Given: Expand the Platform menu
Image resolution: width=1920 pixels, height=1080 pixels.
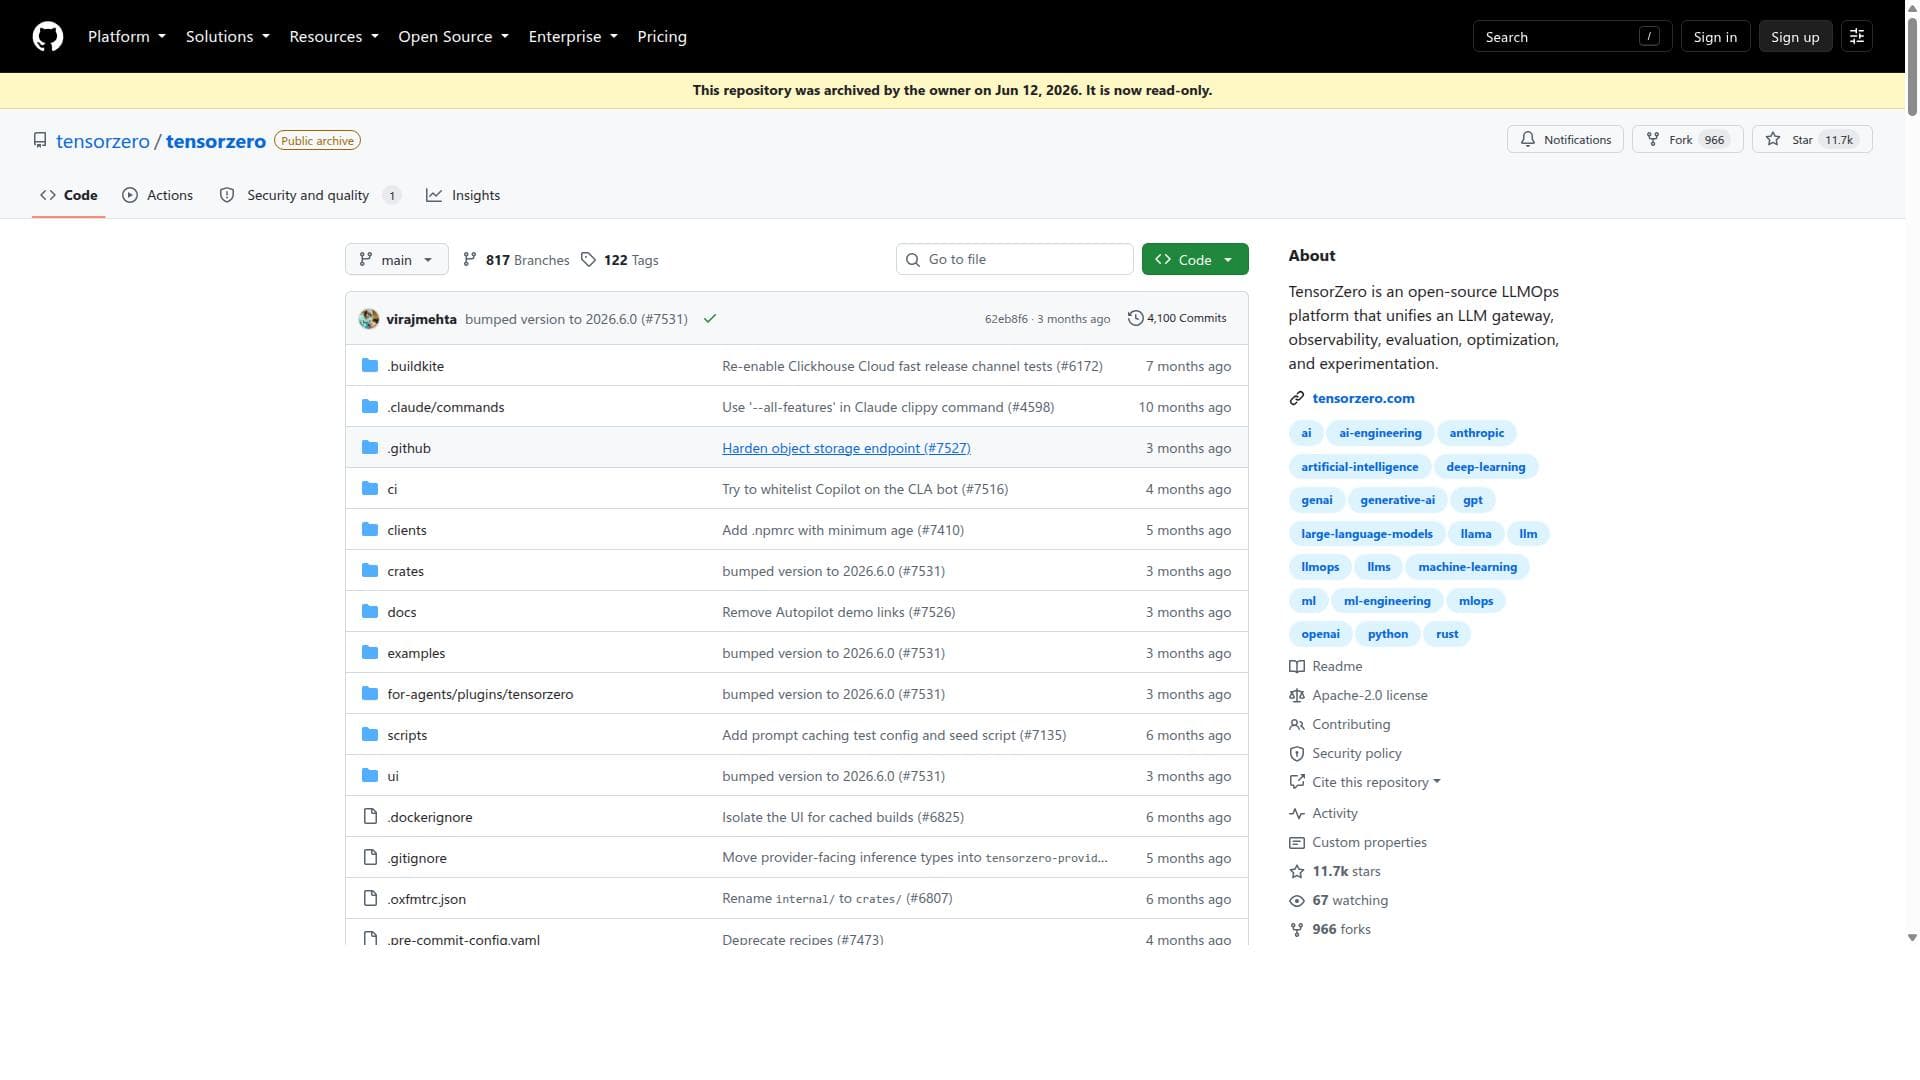Looking at the screenshot, I should [x=127, y=37].
